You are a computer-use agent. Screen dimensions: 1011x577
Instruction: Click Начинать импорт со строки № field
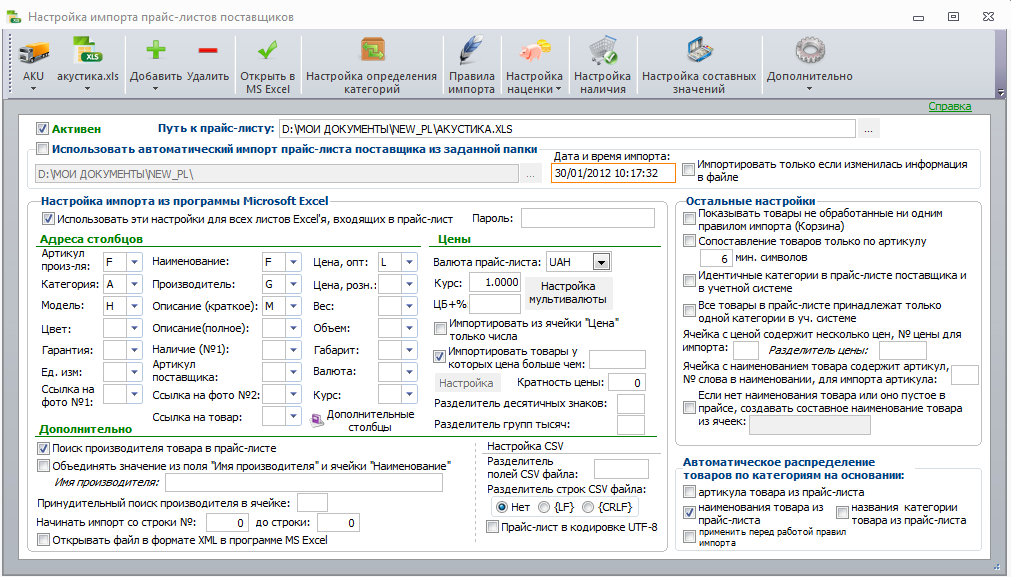point(227,523)
